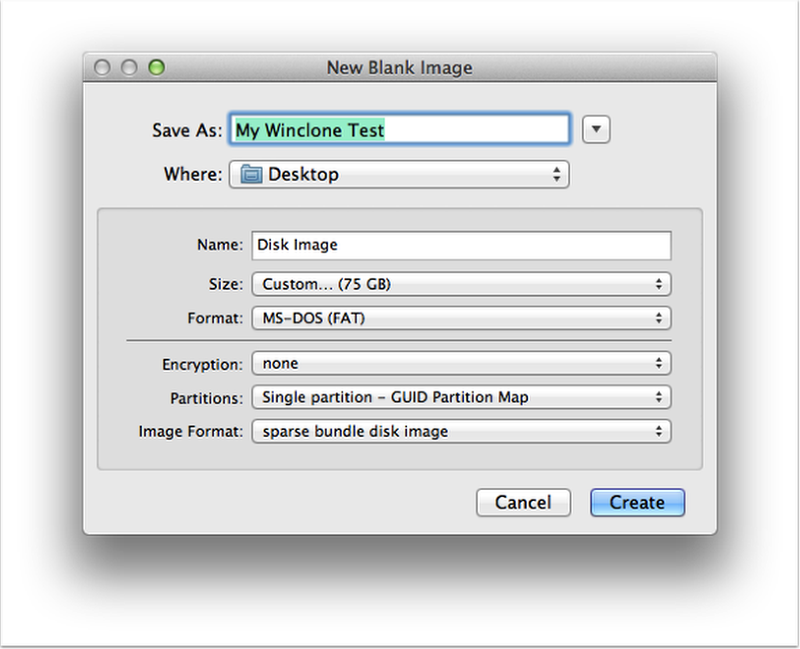
Task: Click the arrows on the Image Format popup
Action: pos(660,431)
